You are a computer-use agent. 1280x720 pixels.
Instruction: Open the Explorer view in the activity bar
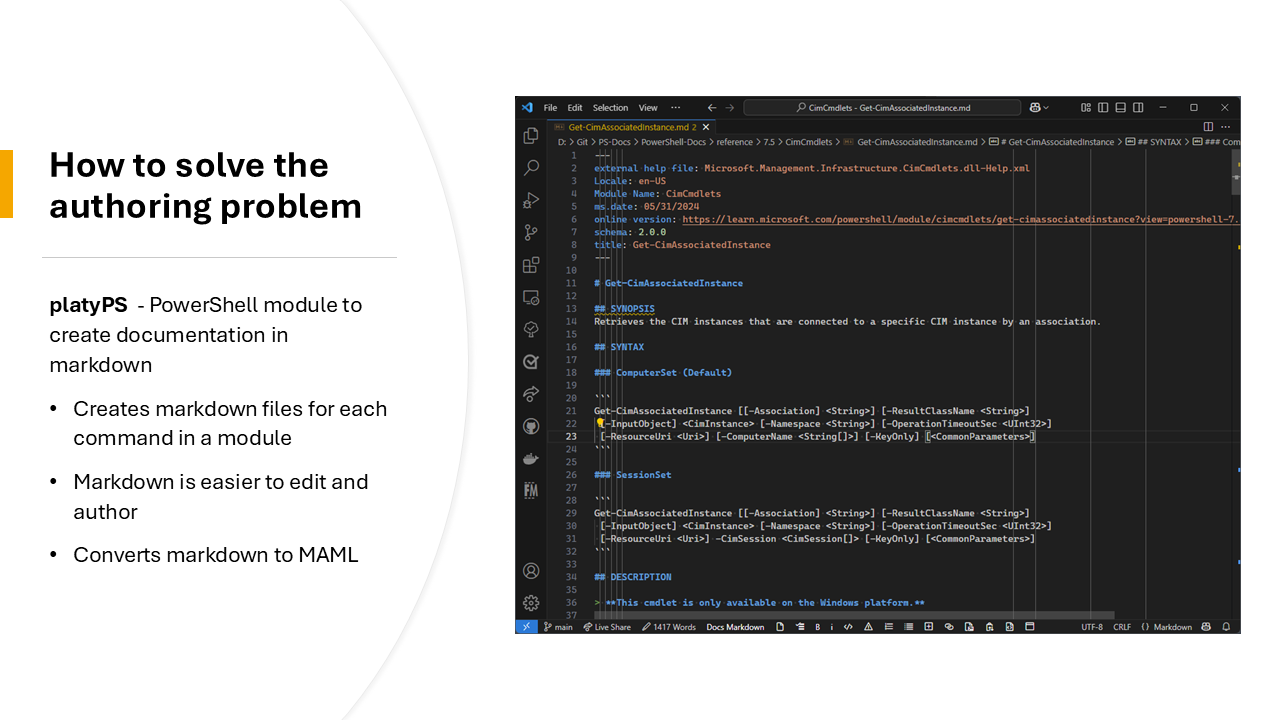pyautogui.click(x=530, y=135)
